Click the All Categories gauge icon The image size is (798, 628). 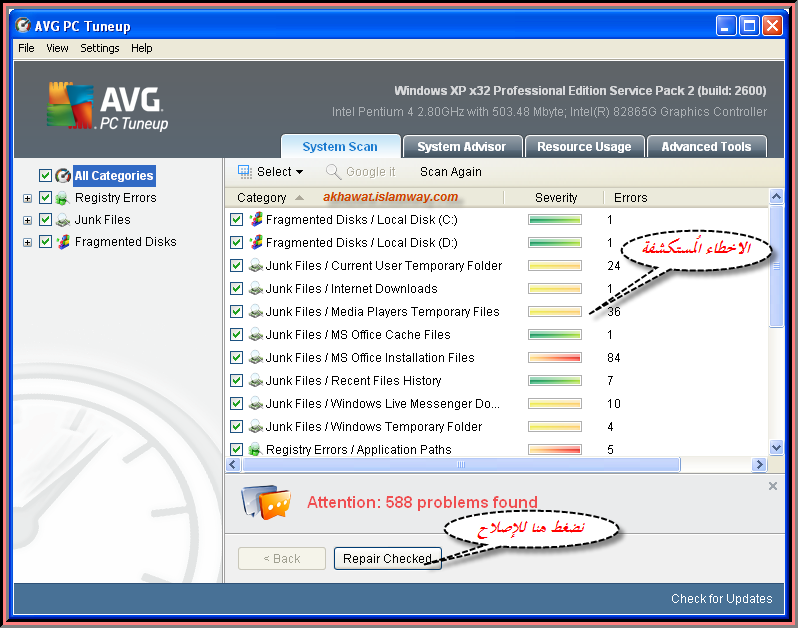pyautogui.click(x=63, y=176)
